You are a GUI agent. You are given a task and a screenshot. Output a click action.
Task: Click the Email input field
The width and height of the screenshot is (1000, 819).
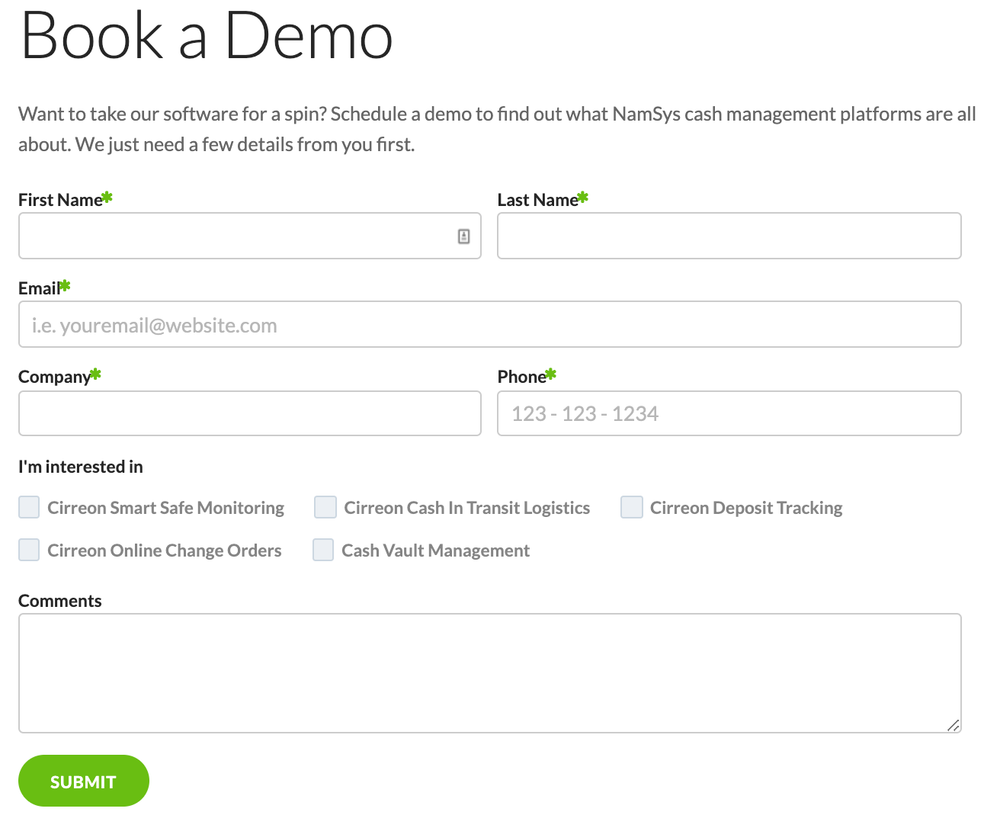490,325
